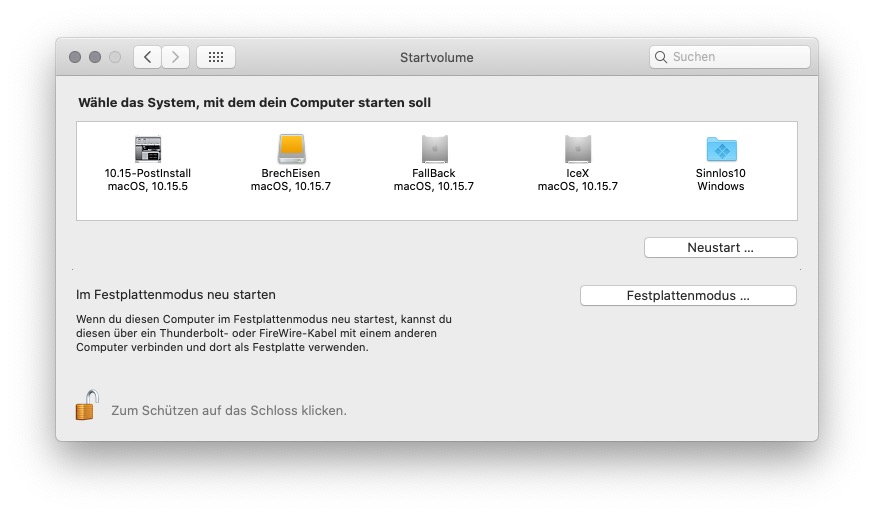Go back with the left chevron
The width and height of the screenshot is (874, 515).
click(x=147, y=57)
